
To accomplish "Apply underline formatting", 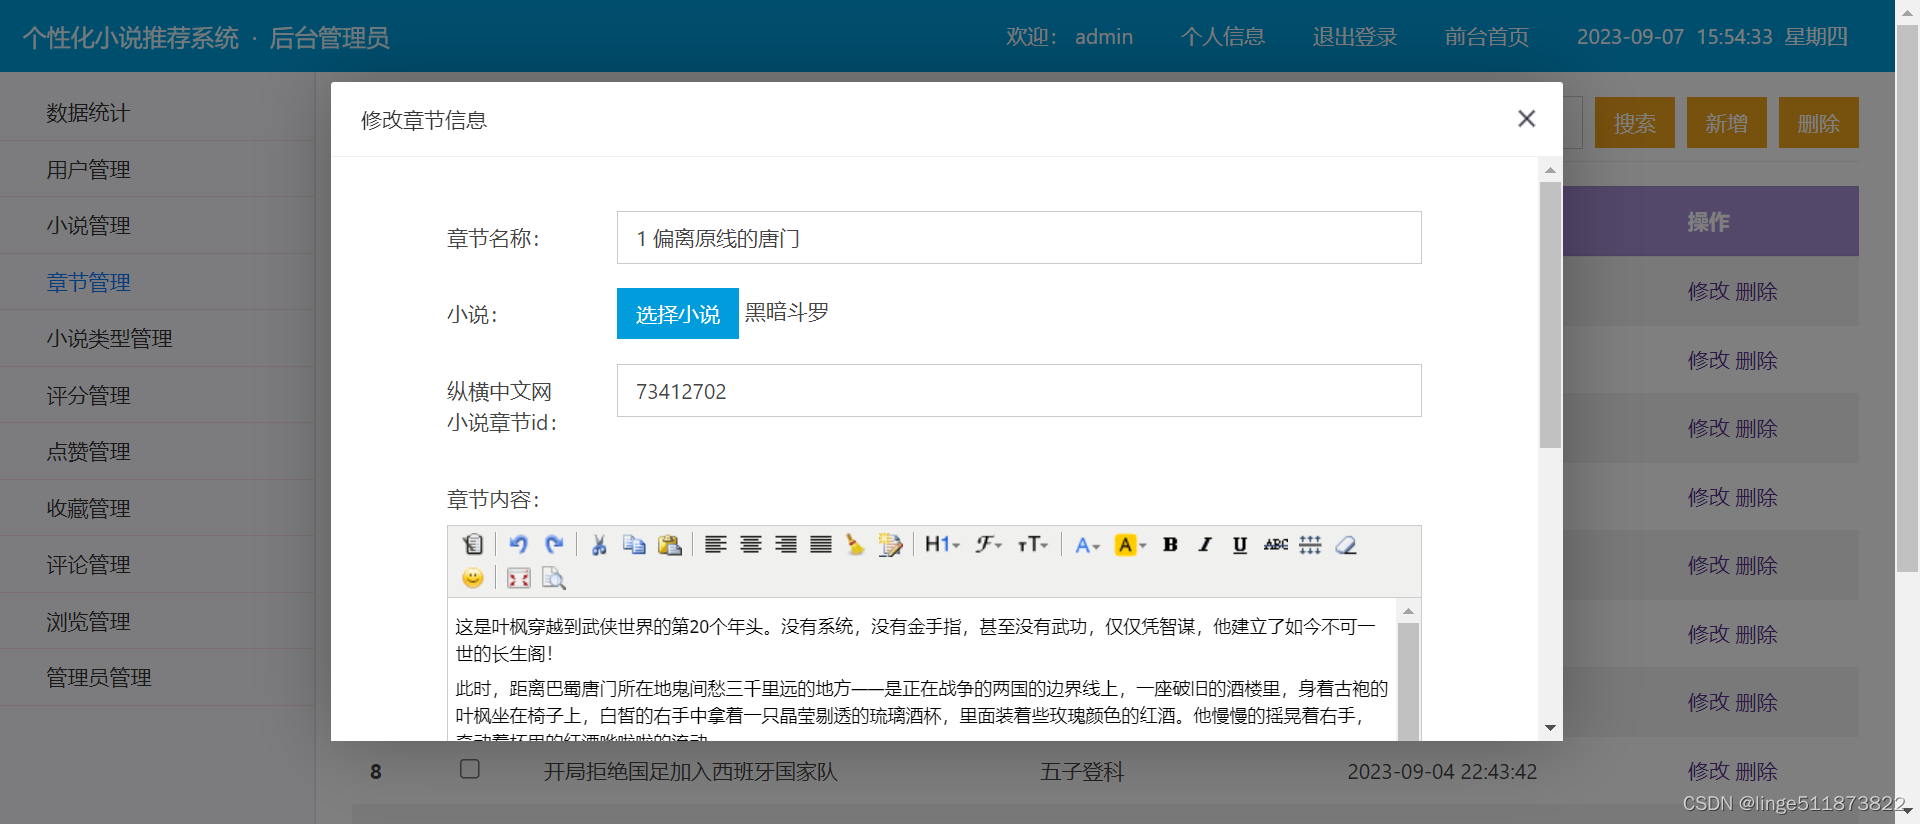I will click(x=1240, y=544).
